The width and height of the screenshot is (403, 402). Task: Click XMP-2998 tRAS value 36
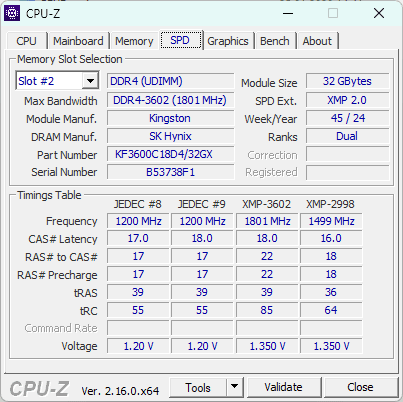point(331,292)
